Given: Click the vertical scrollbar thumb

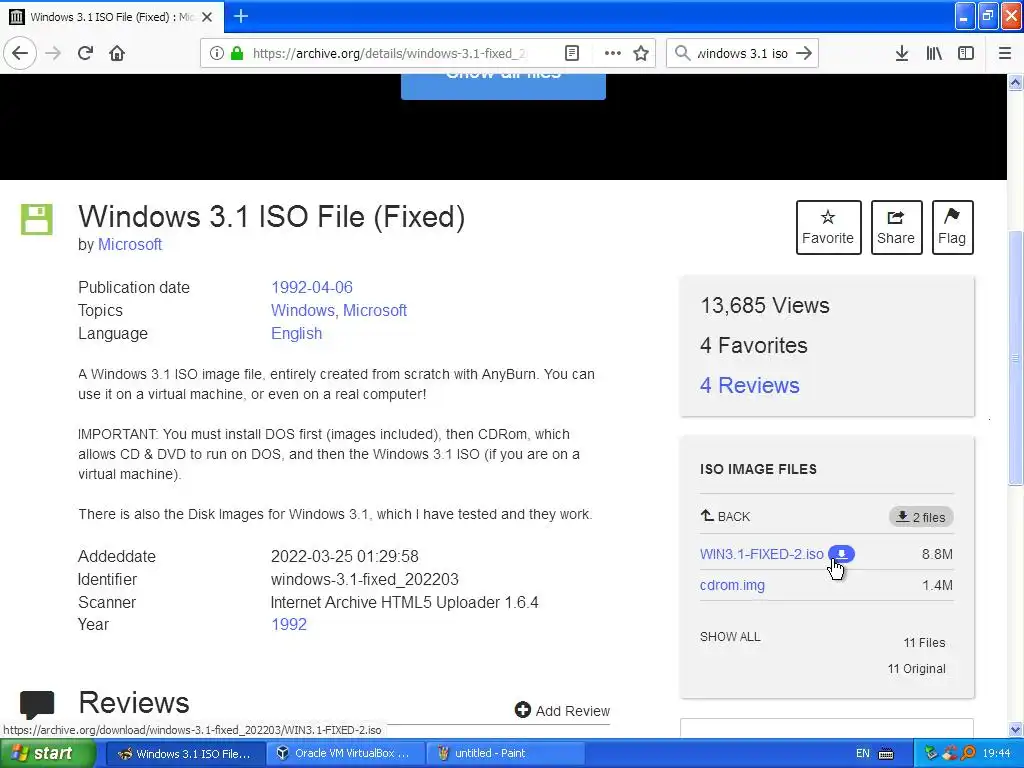Looking at the screenshot, I should 1015,358.
